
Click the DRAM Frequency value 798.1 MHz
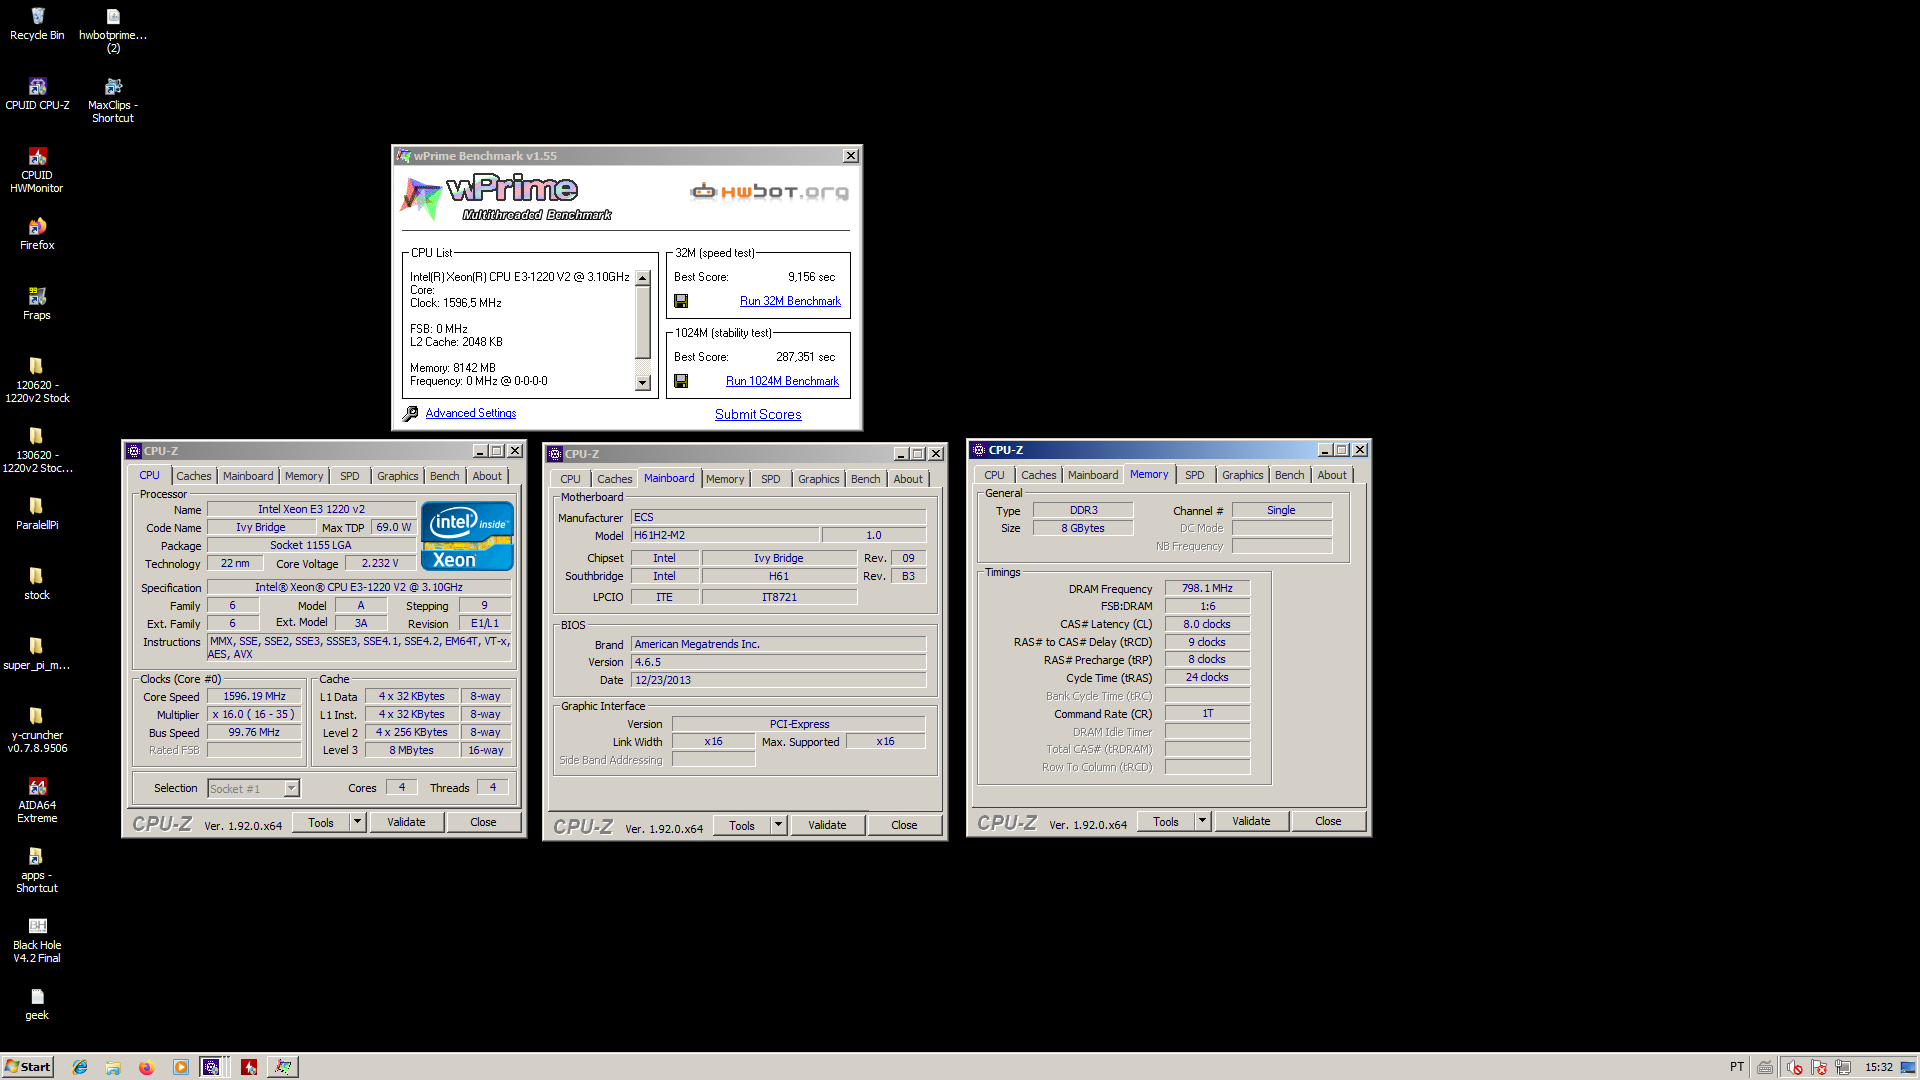1207,589
